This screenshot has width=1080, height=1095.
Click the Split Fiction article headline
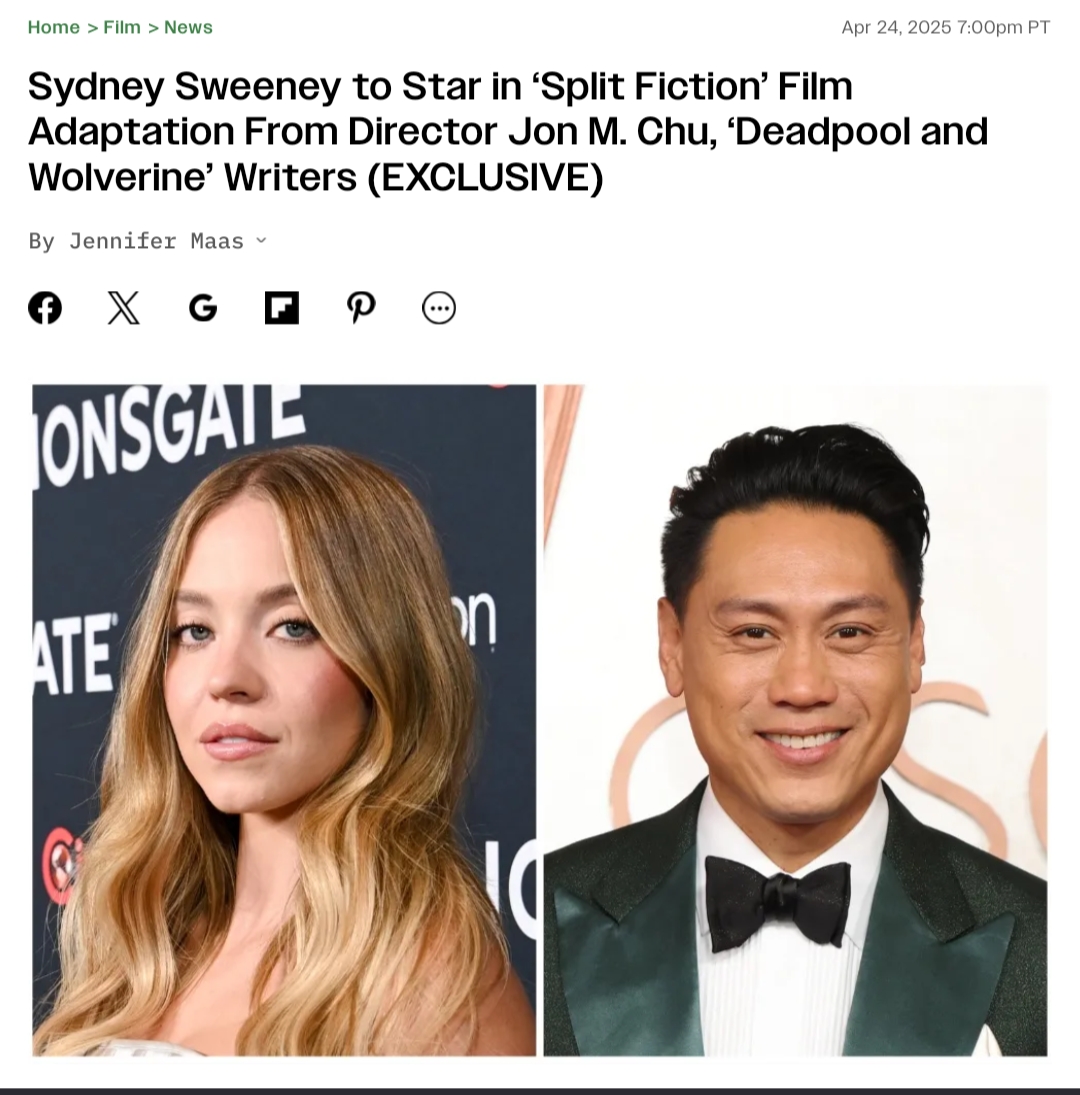[508, 131]
